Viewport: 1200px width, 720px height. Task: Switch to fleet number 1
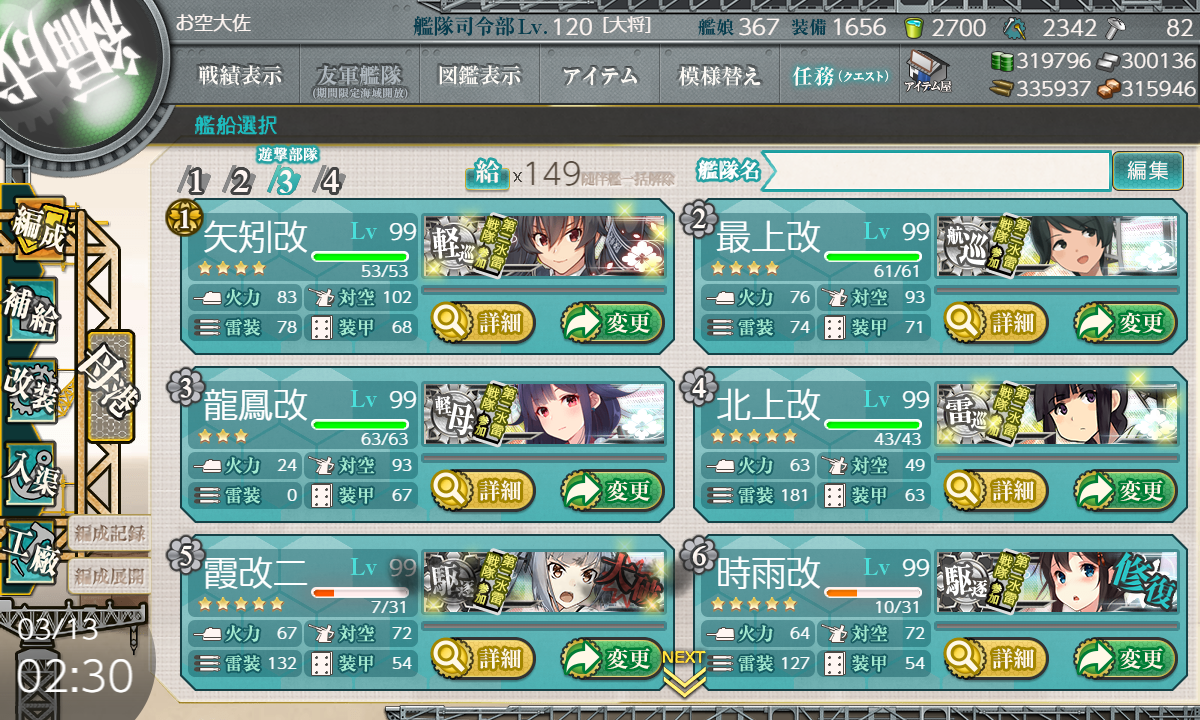click(x=196, y=181)
